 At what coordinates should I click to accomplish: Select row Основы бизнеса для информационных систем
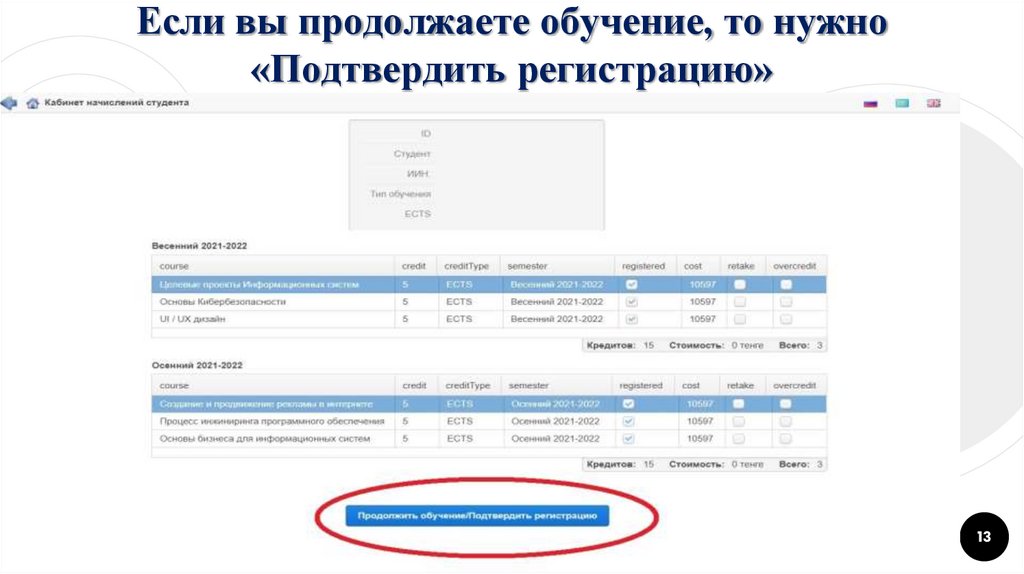pos(489,439)
